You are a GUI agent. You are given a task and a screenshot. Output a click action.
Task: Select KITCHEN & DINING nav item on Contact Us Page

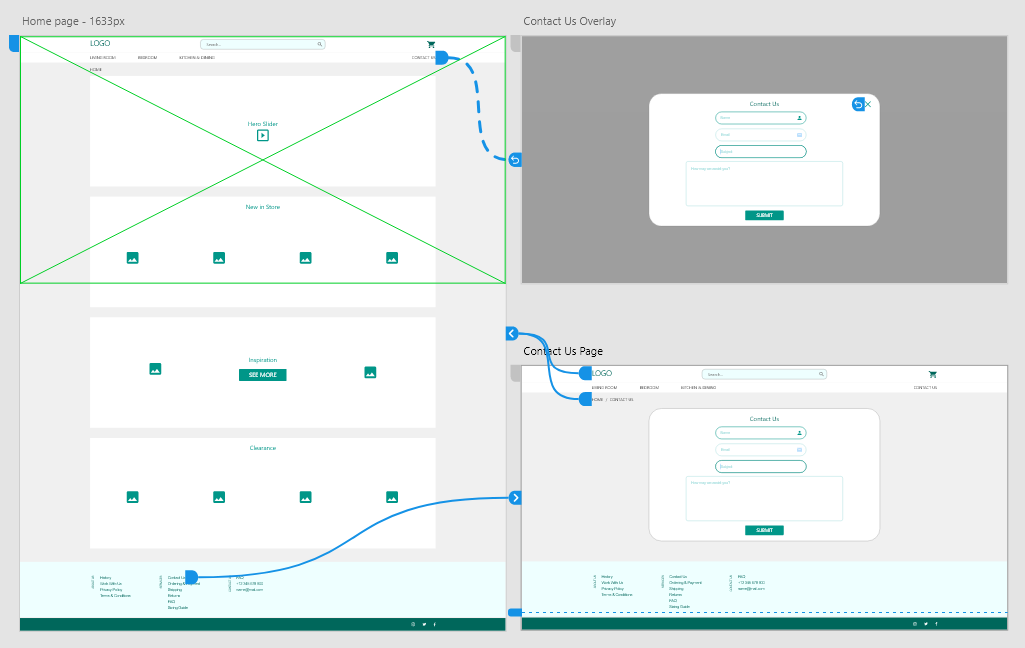click(698, 388)
